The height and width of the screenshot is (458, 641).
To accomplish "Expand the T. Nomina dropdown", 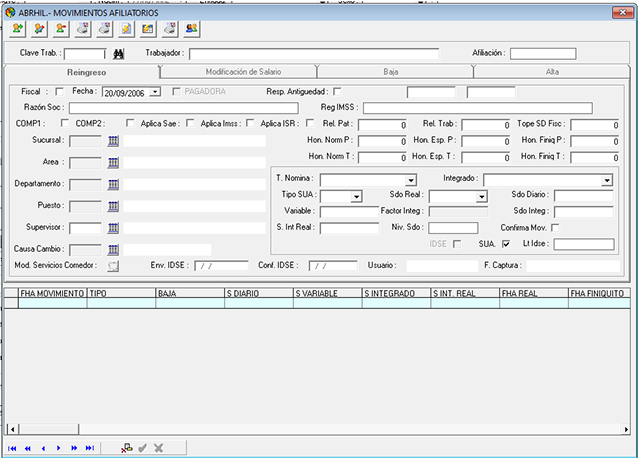I will (411, 181).
